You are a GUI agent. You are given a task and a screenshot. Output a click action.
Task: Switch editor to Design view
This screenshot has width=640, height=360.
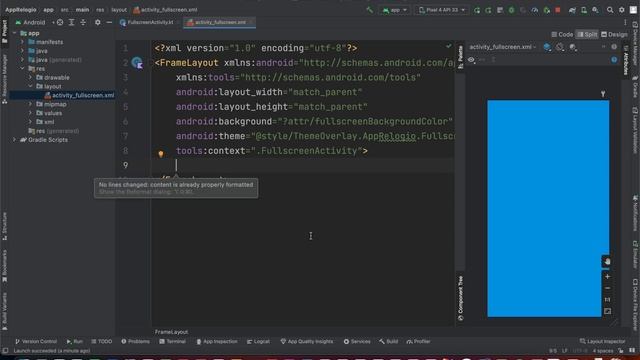tap(614, 34)
